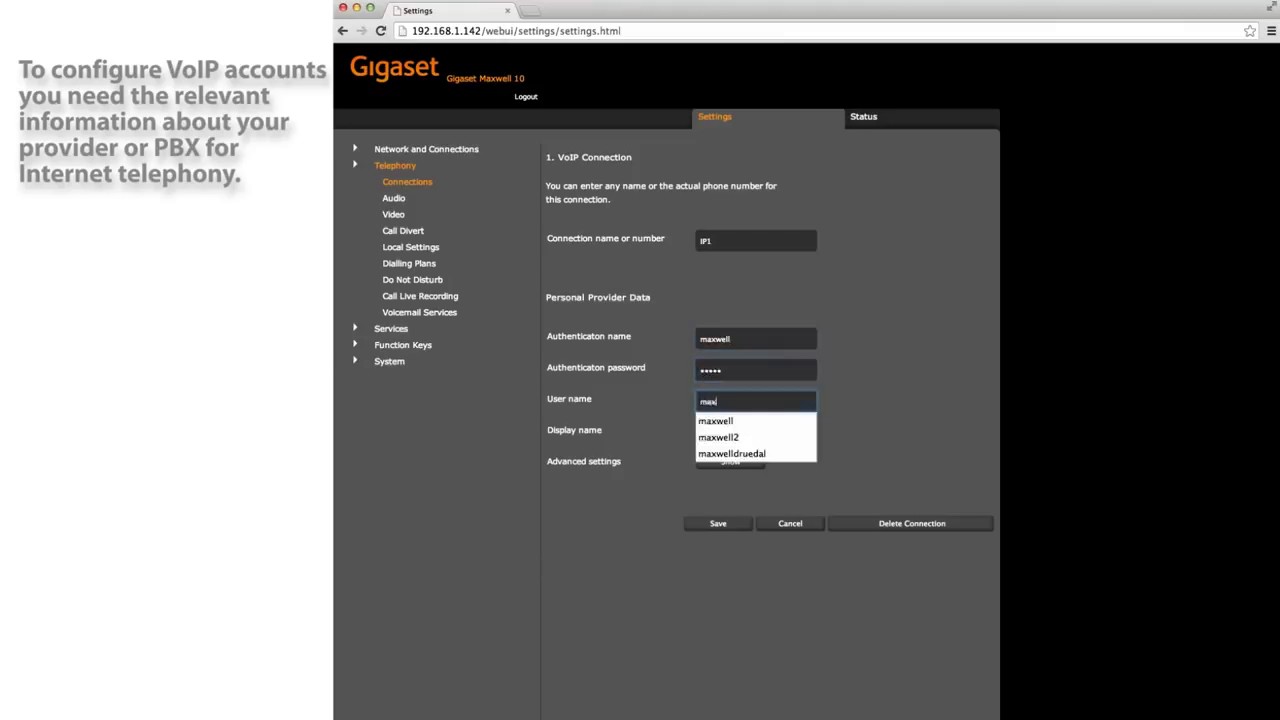
Task: Expand Network and Connections arrow
Action: tap(355, 149)
